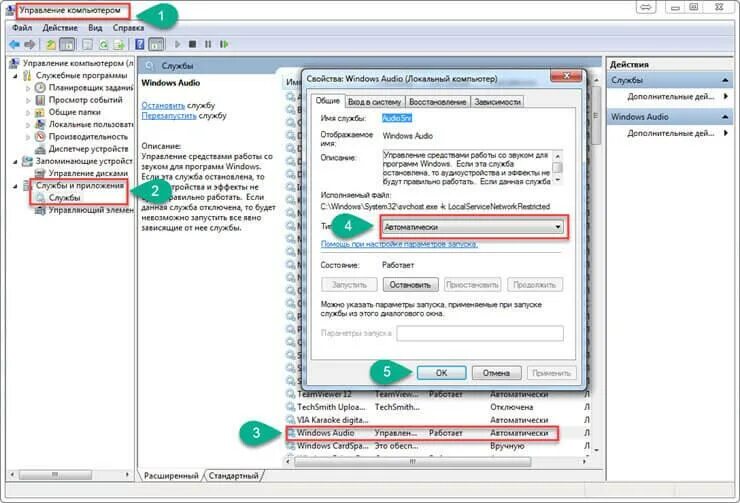The width and height of the screenshot is (740, 503).
Task: Expand the Просмотр событий tree node
Action: pyautogui.click(x=28, y=100)
